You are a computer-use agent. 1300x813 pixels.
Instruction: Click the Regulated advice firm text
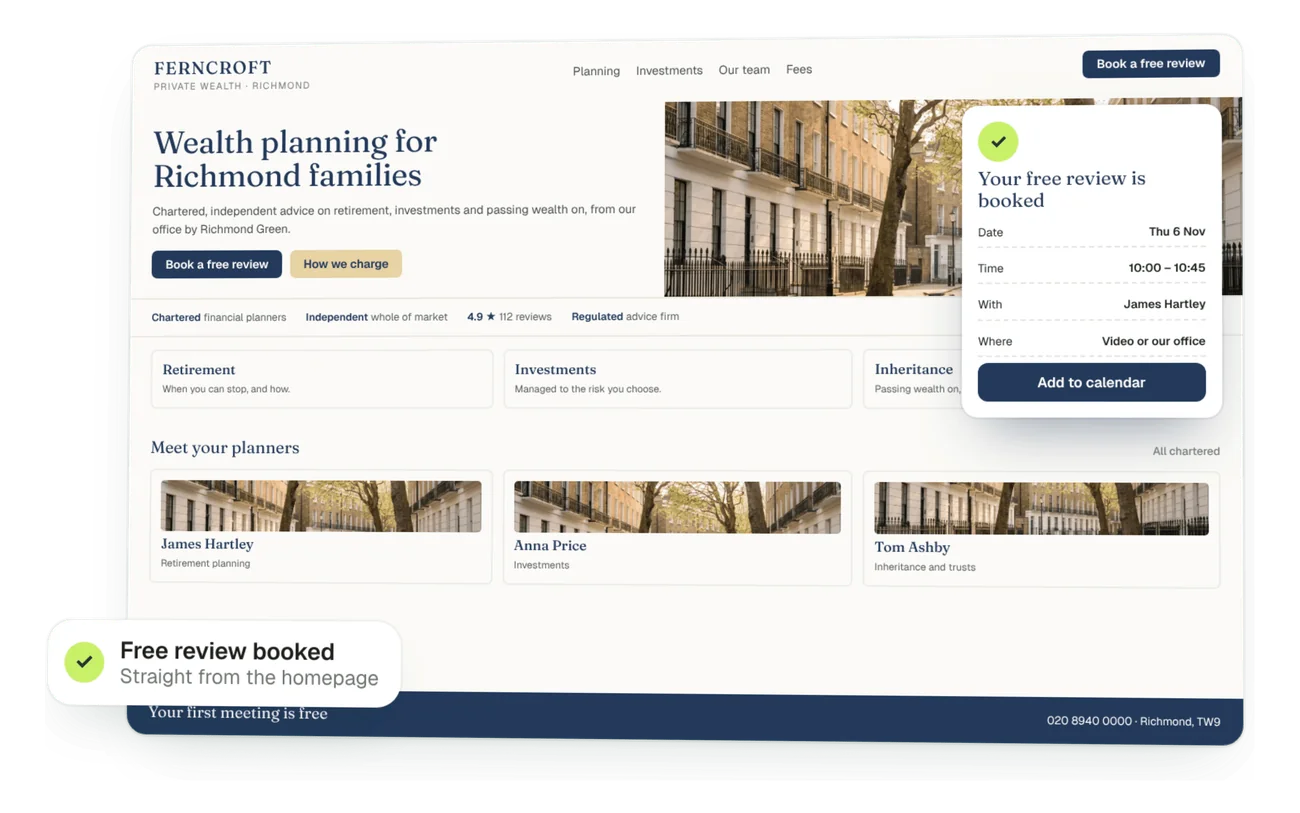[x=625, y=317]
